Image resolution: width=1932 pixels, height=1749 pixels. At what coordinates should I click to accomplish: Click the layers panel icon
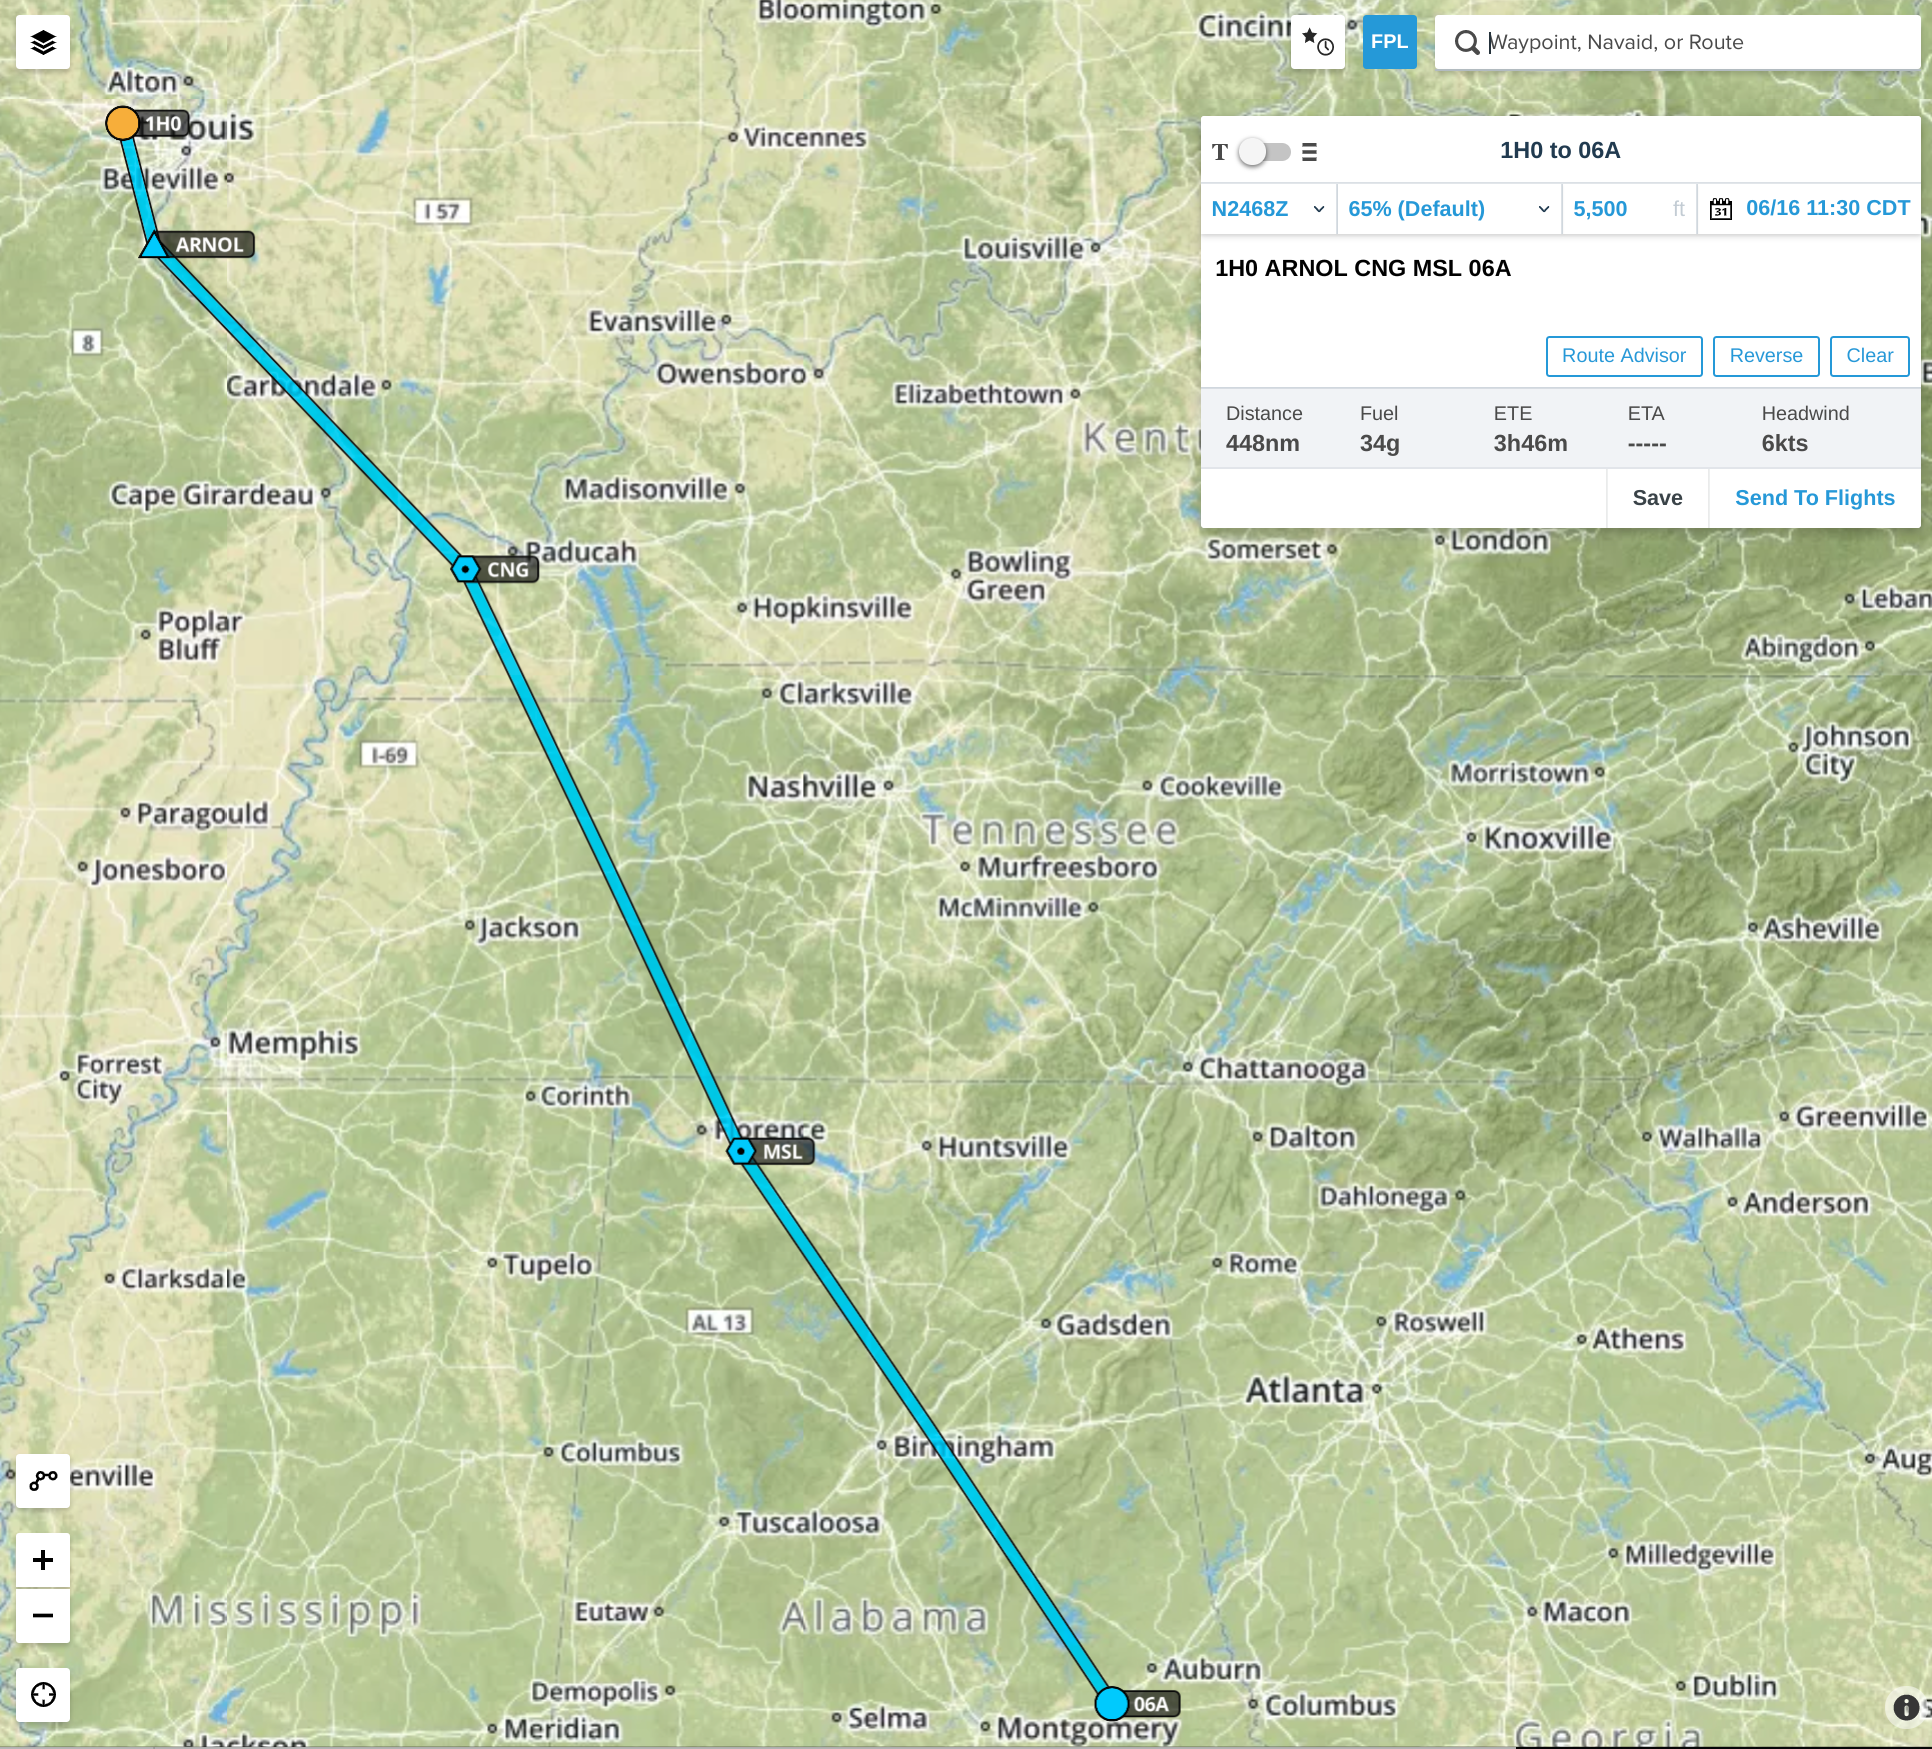(x=42, y=42)
